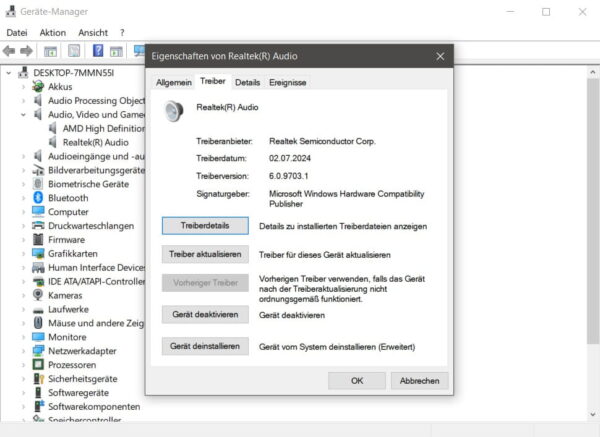Click the Monitore display icon
This screenshot has height=437, width=600.
click(38, 337)
